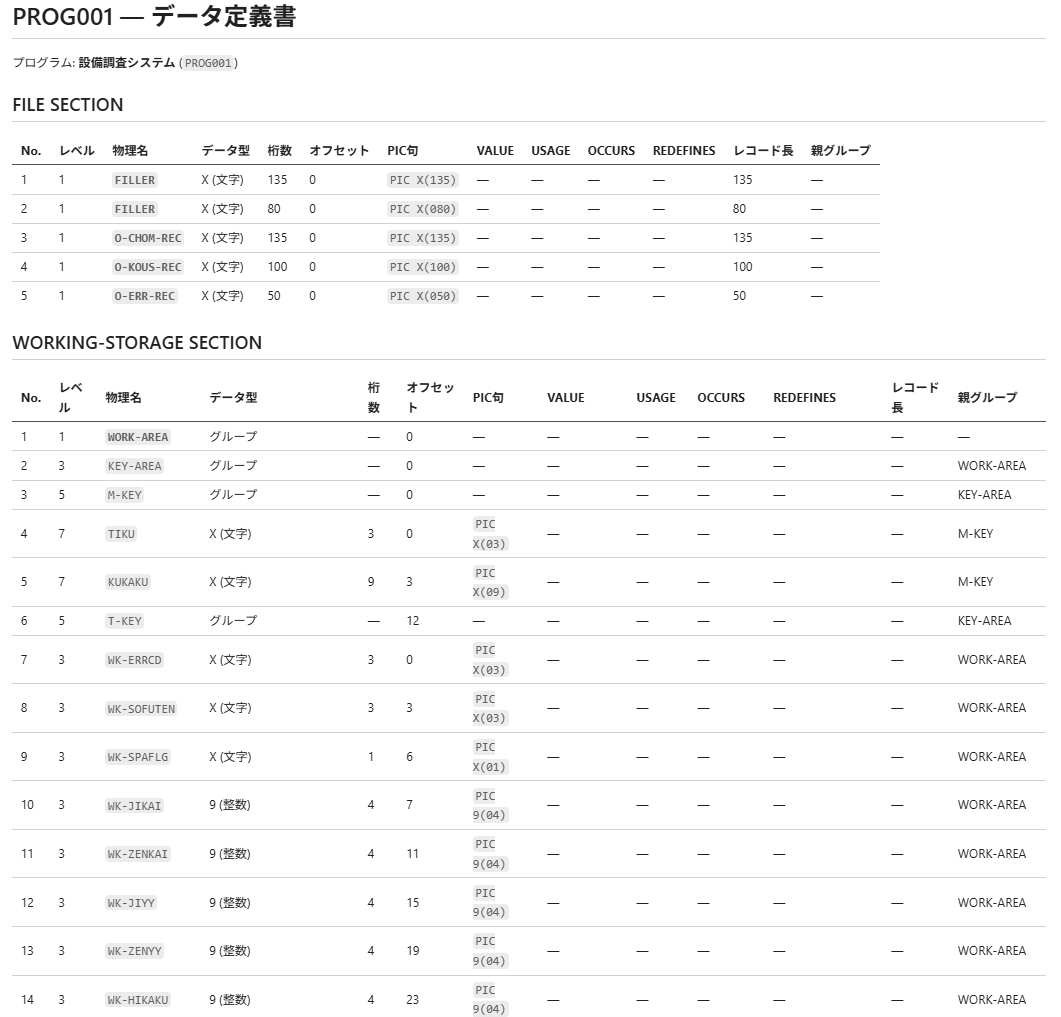1061x1017 pixels.
Task: Click the 親グループ cell in the TIKU row
Action: pyautogui.click(x=975, y=534)
